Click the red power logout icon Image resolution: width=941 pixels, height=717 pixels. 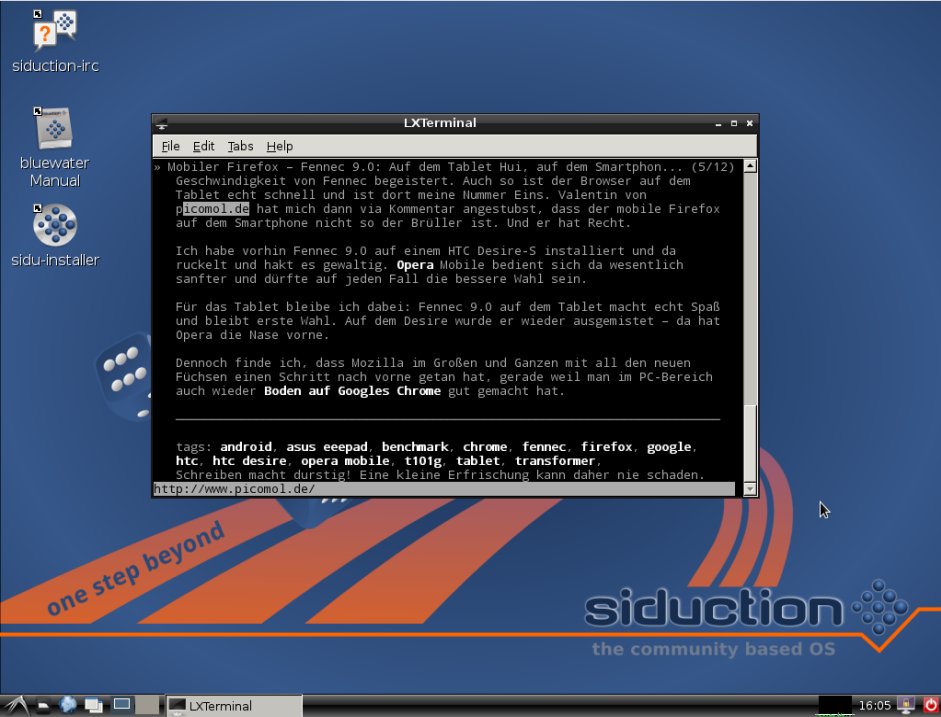click(930, 705)
